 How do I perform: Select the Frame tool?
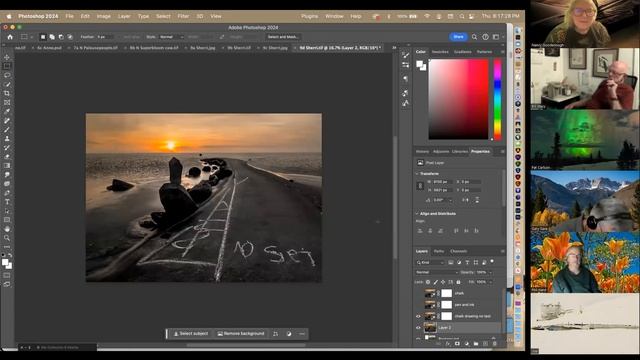point(7,102)
